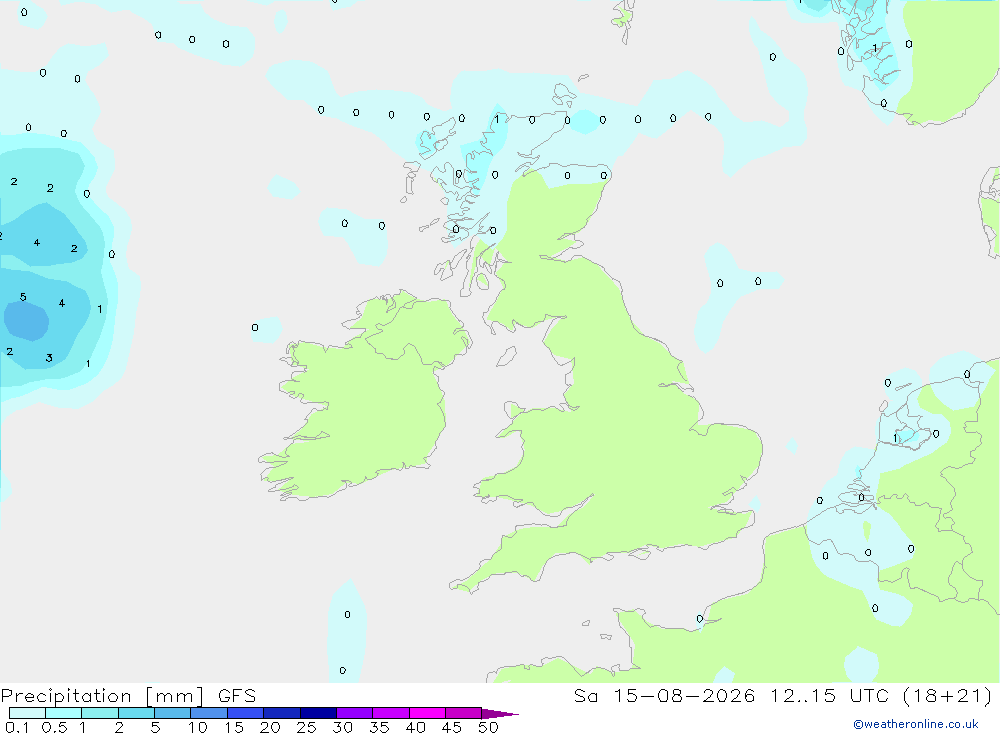Click the date "15-08-2026"
Image resolution: width=1000 pixels, height=733 pixels.
tap(684, 695)
